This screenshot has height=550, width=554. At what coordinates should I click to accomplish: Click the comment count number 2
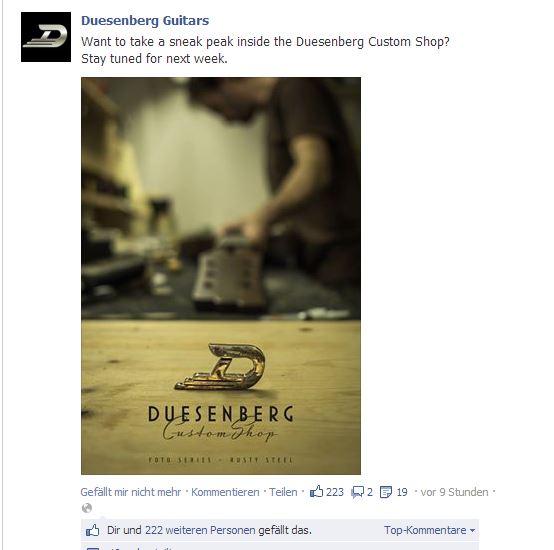tap(370, 492)
